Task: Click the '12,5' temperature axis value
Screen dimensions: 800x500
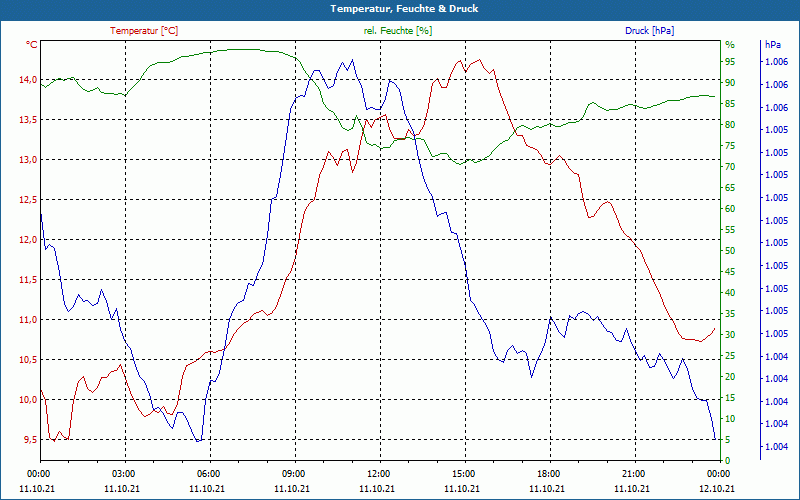Action: click(x=28, y=199)
